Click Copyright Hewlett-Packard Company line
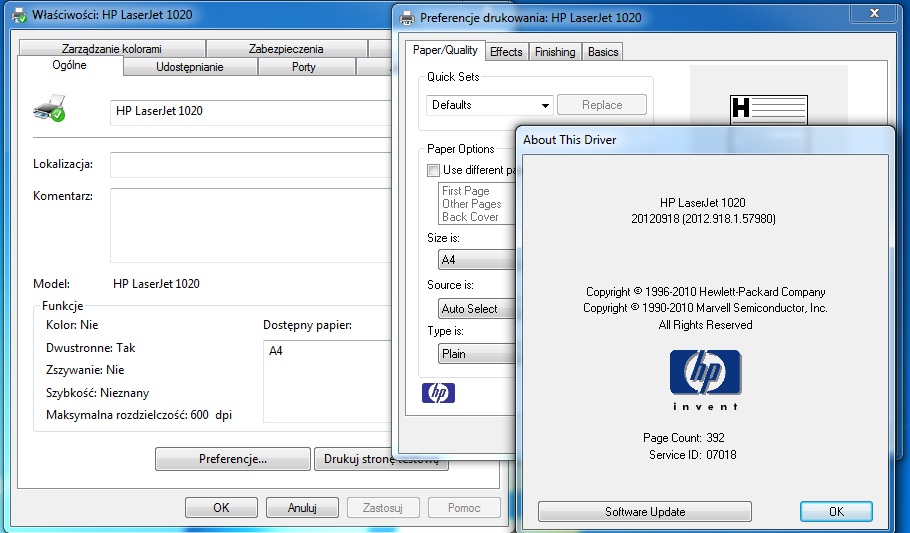Viewport: 910px width, 533px height. pyautogui.click(x=706, y=292)
